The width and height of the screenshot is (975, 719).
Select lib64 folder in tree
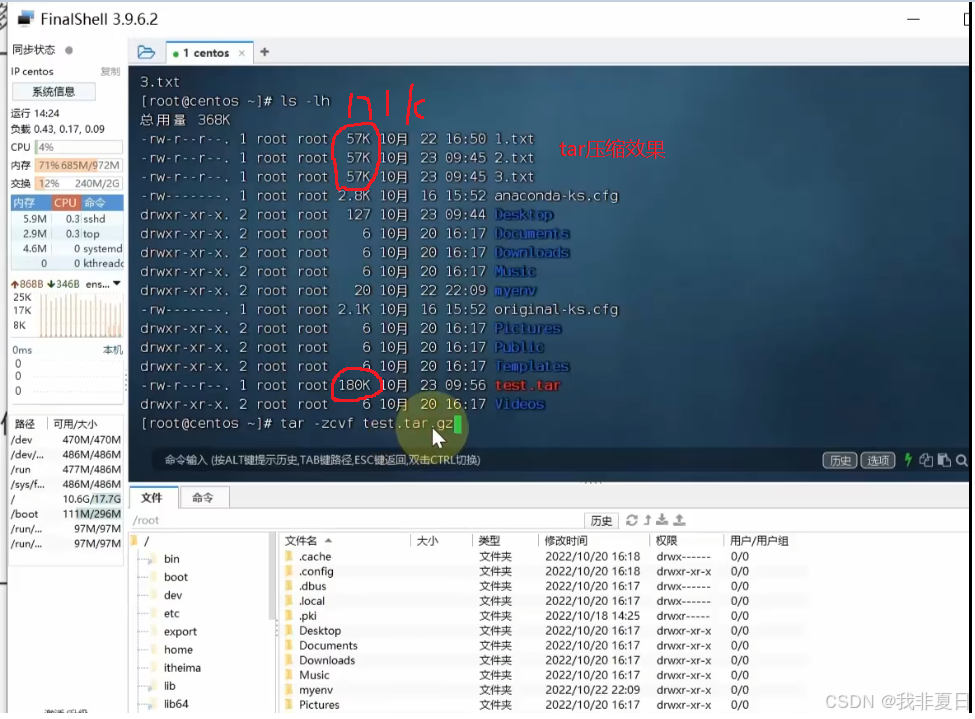pyautogui.click(x=176, y=703)
